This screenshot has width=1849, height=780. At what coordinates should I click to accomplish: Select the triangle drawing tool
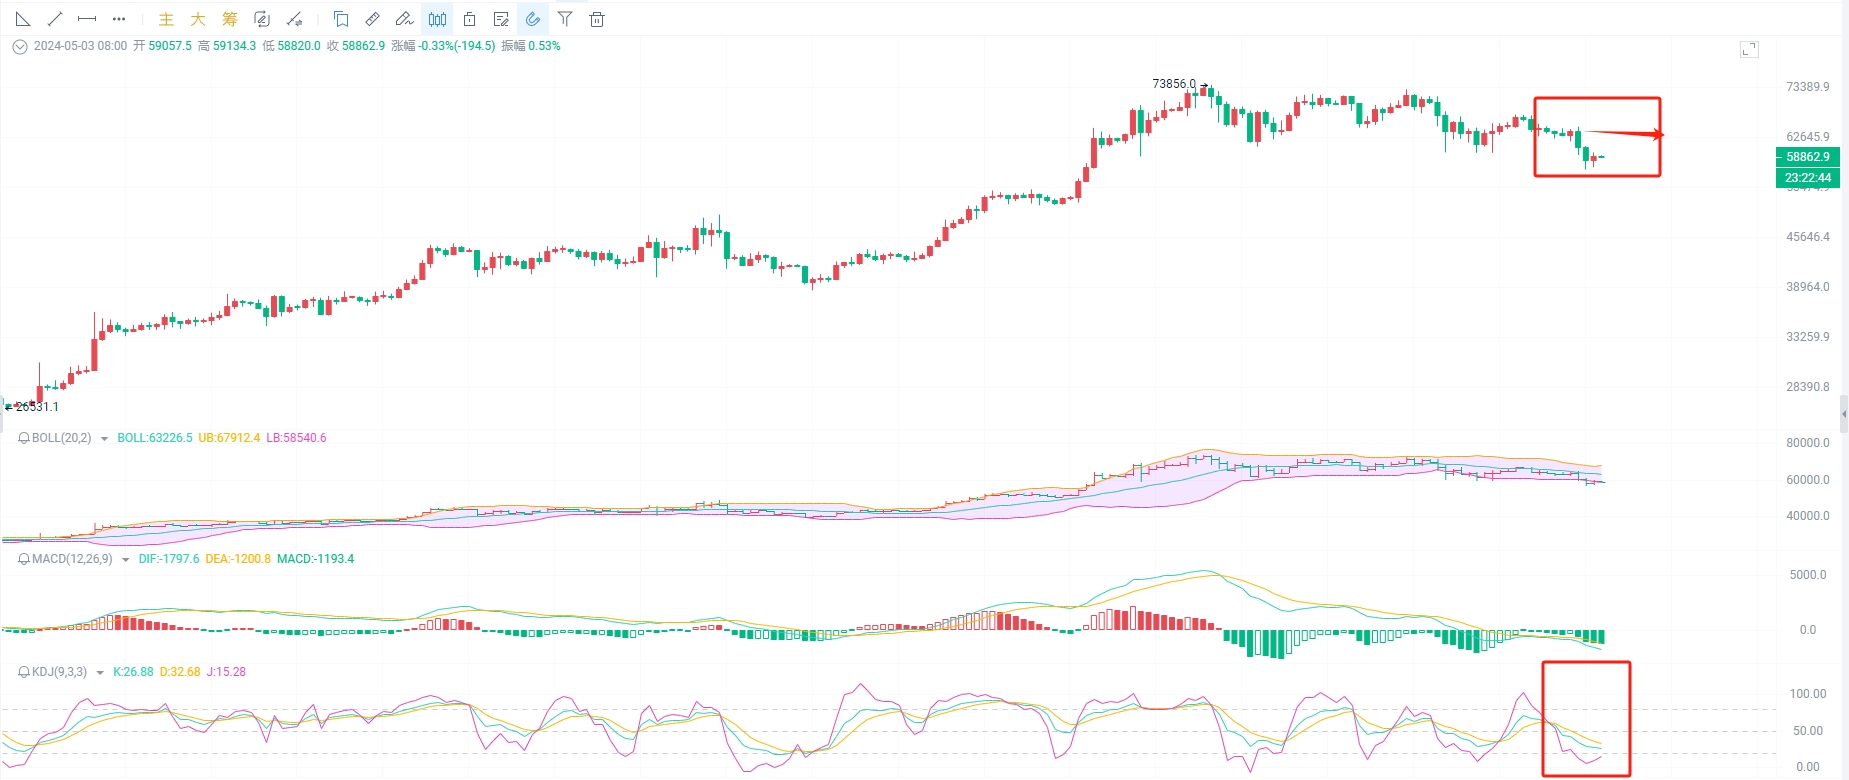pos(23,19)
